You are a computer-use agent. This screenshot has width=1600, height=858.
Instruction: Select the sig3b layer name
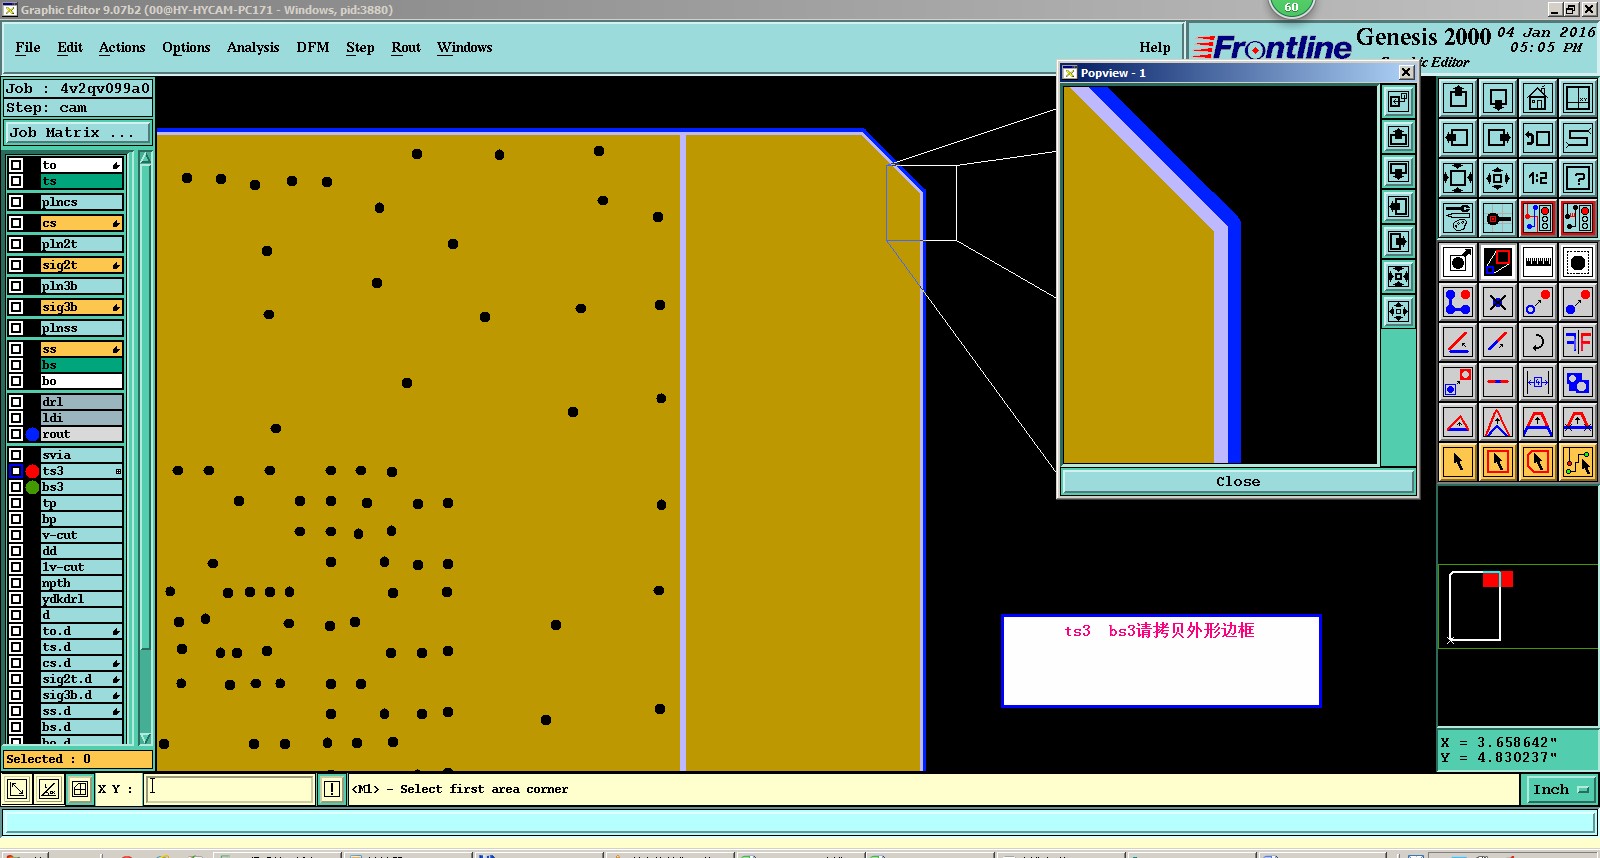click(82, 307)
